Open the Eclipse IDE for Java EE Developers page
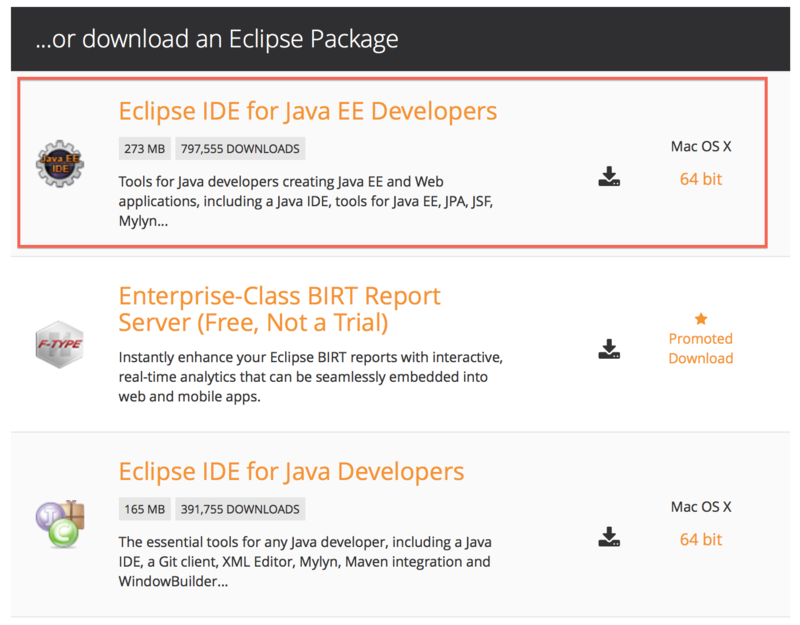This screenshot has width=800, height=625. 308,111
